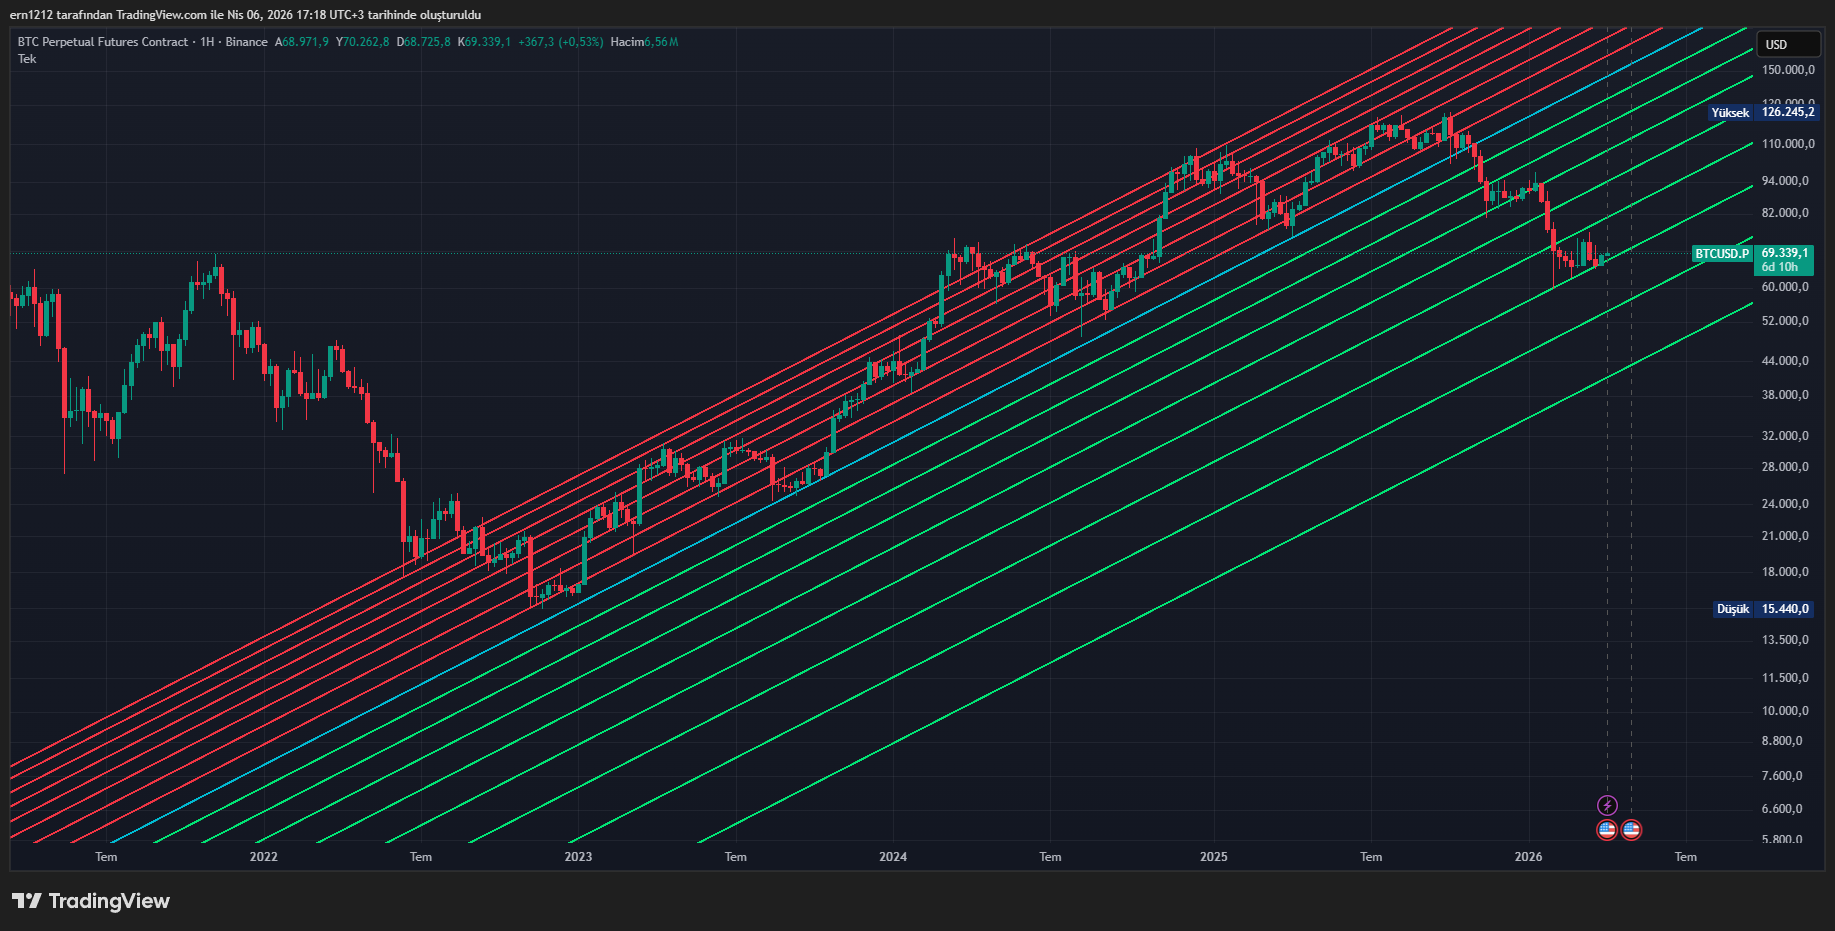Click the 2024 label on time axis
Image resolution: width=1835 pixels, height=931 pixels.
point(893,857)
